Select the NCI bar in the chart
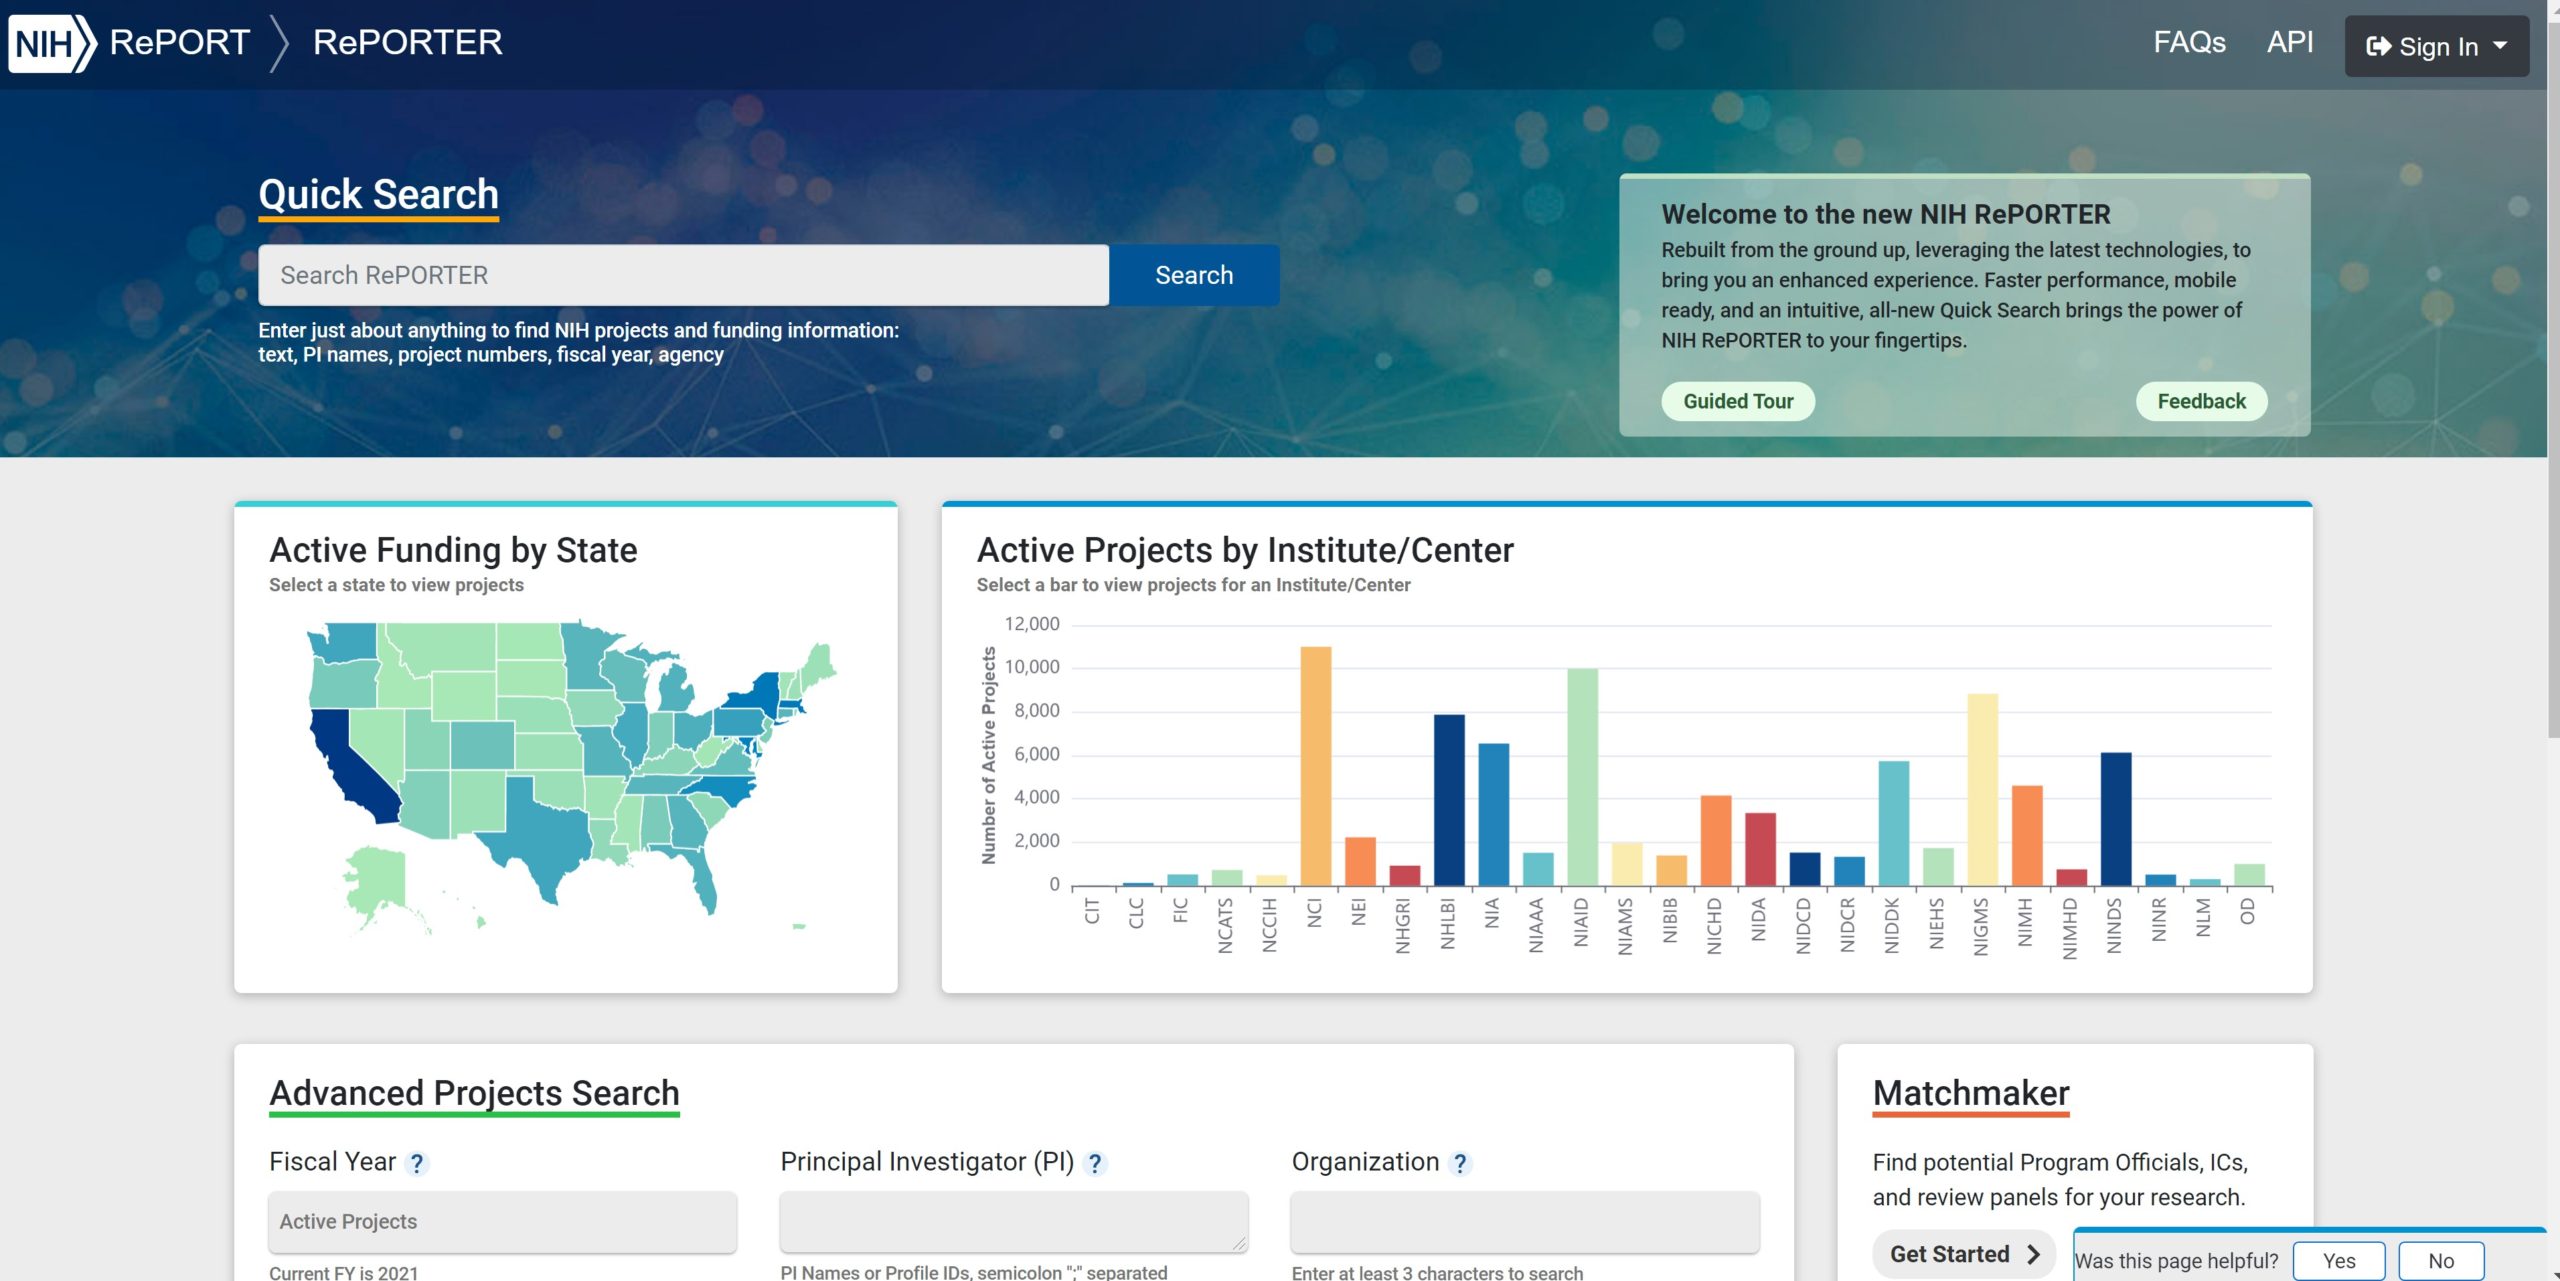This screenshot has width=2560, height=1281. pos(1315,766)
